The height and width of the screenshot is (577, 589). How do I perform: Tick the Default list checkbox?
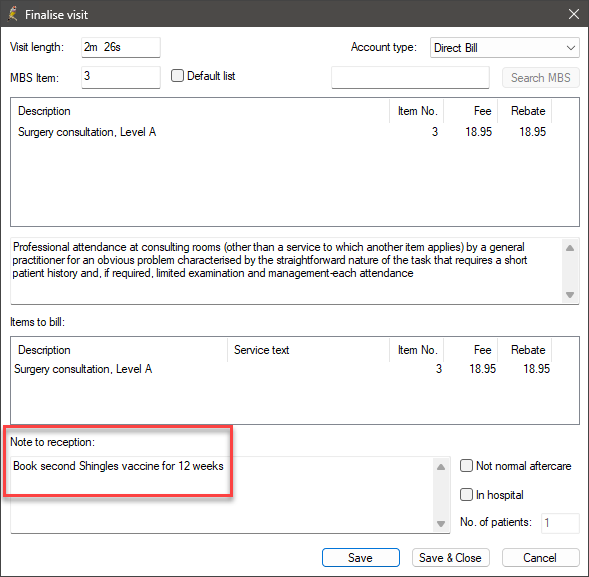coord(177,76)
